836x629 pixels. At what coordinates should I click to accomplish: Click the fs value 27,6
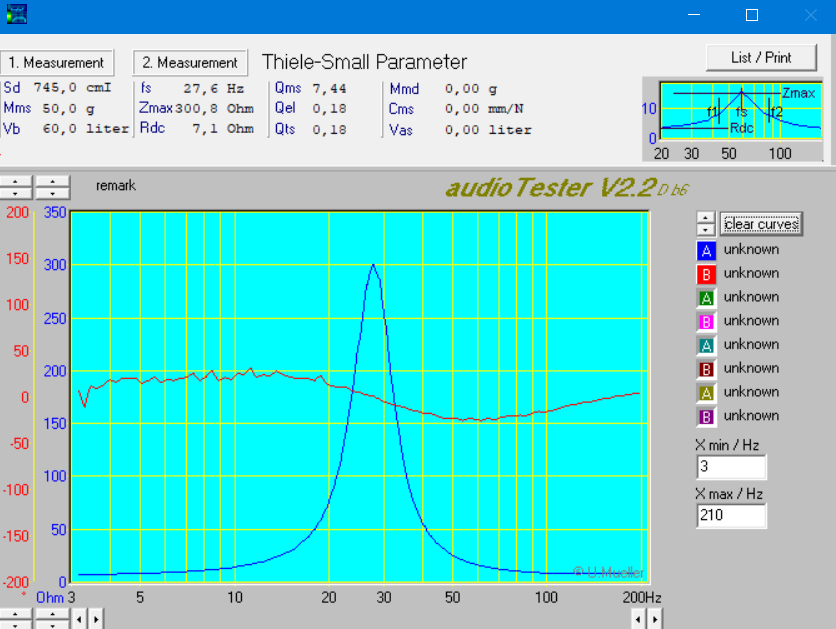pyautogui.click(x=200, y=88)
